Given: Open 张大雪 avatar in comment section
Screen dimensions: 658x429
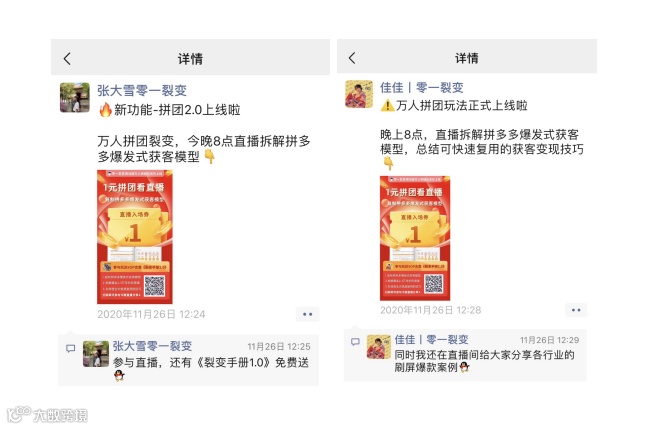Looking at the screenshot, I should click(96, 354).
